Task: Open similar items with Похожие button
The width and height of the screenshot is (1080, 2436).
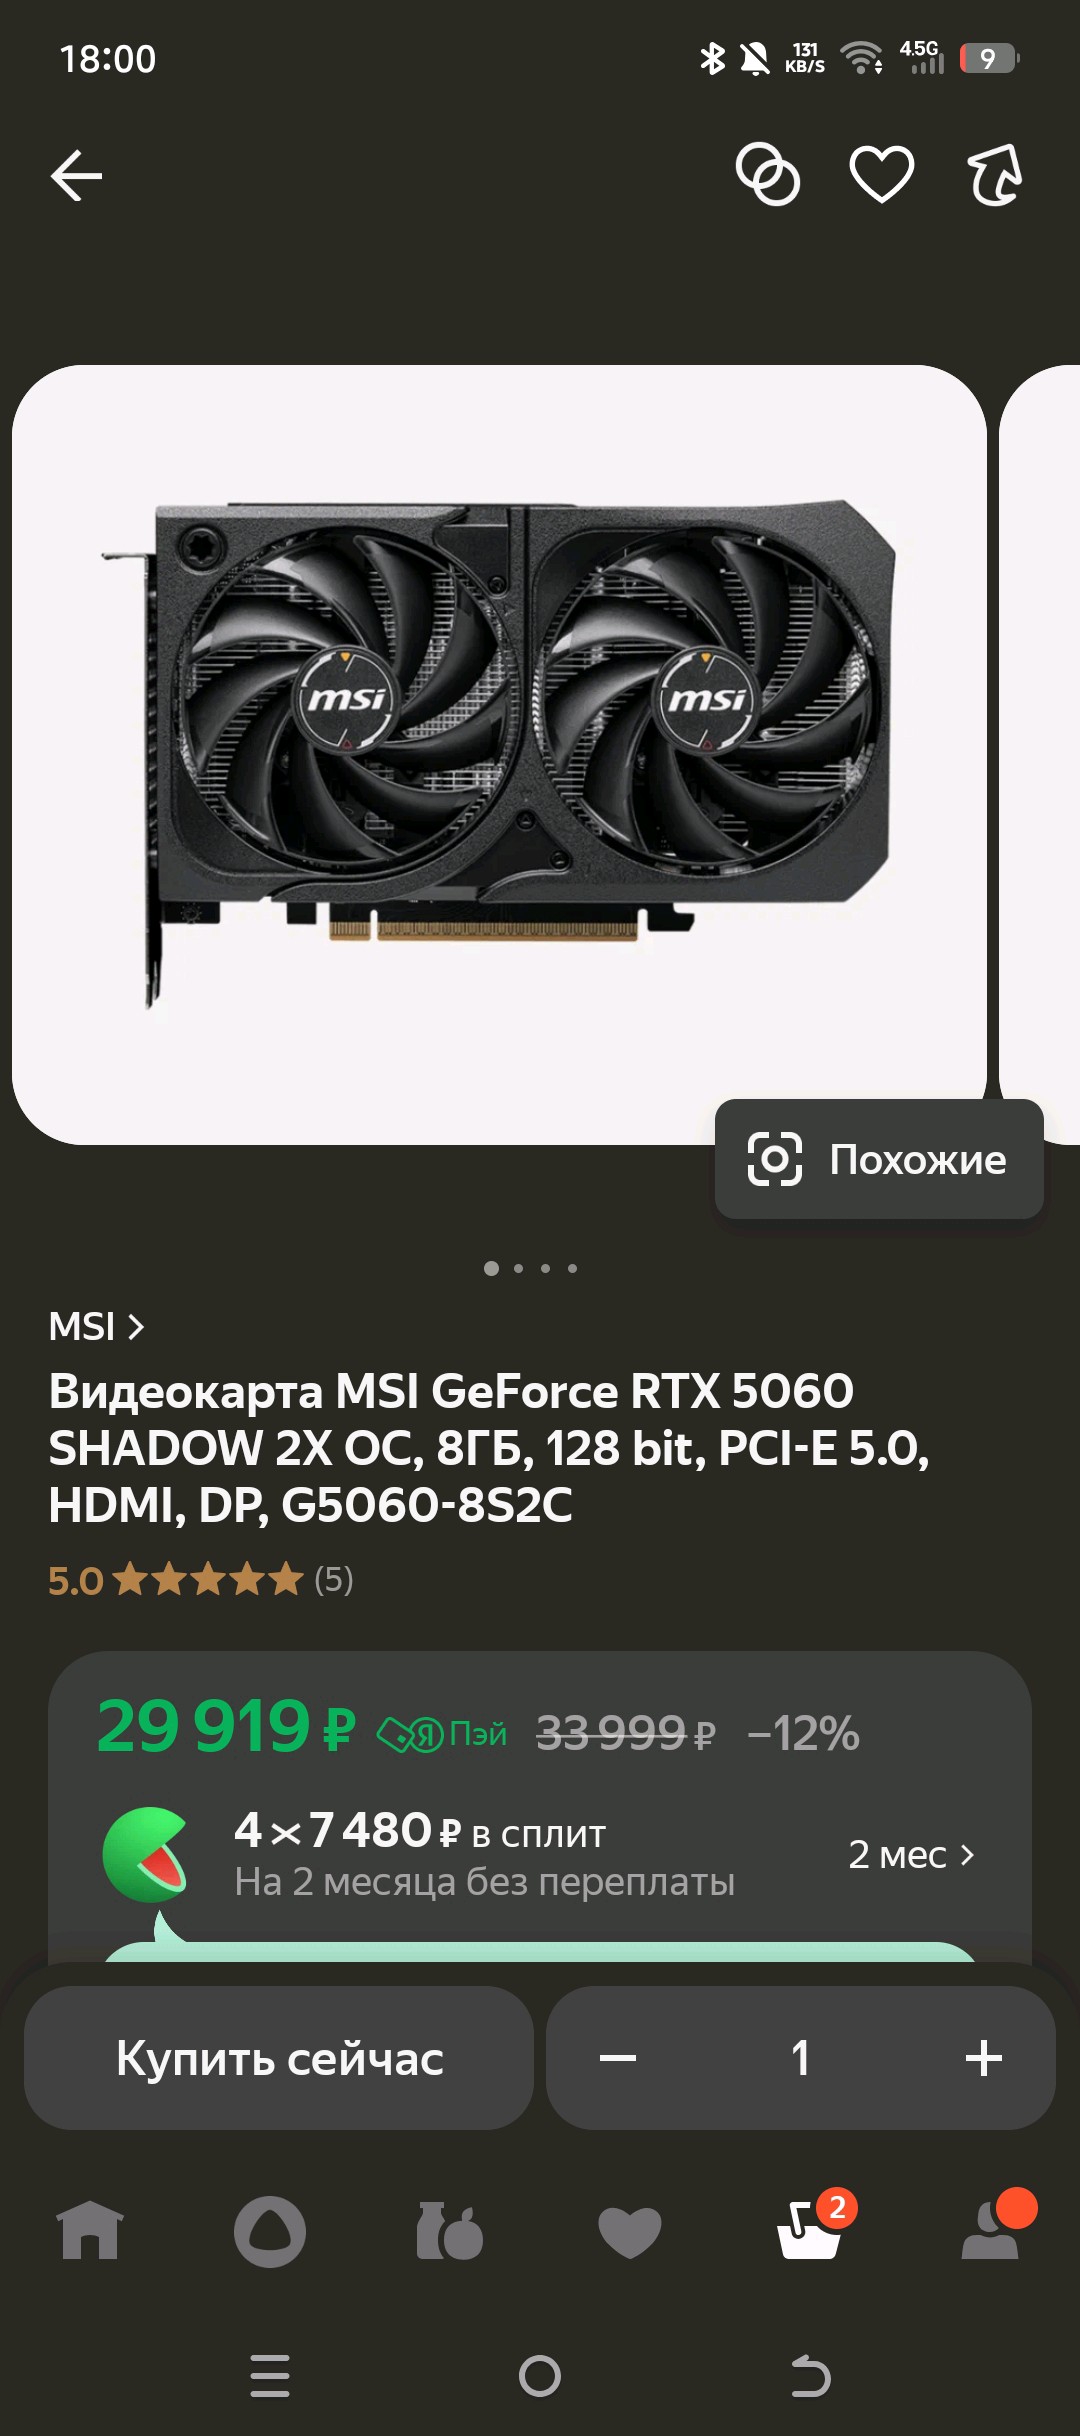Action: pos(879,1159)
